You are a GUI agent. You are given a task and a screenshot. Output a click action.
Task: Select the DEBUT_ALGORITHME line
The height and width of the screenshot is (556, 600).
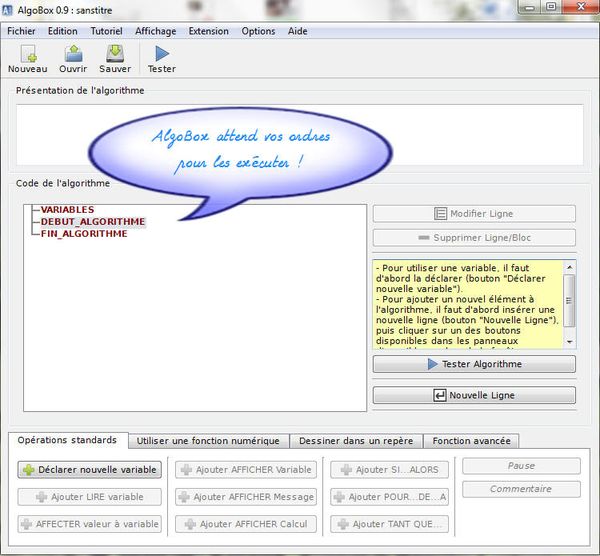[x=93, y=222]
